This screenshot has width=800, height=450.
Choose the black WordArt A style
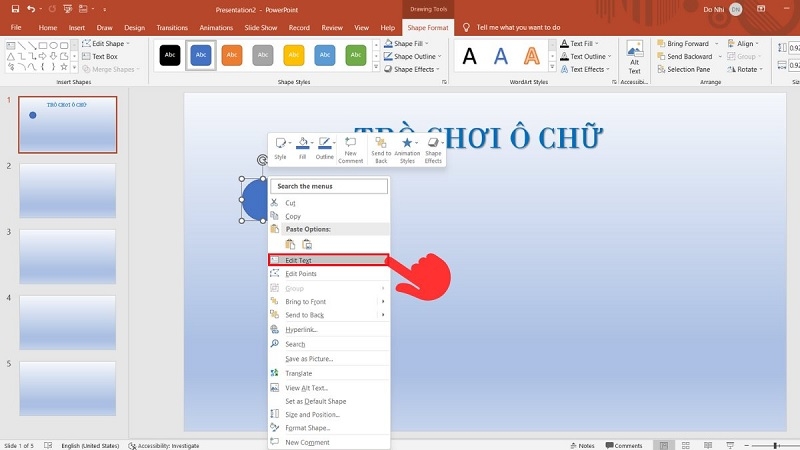pos(469,56)
